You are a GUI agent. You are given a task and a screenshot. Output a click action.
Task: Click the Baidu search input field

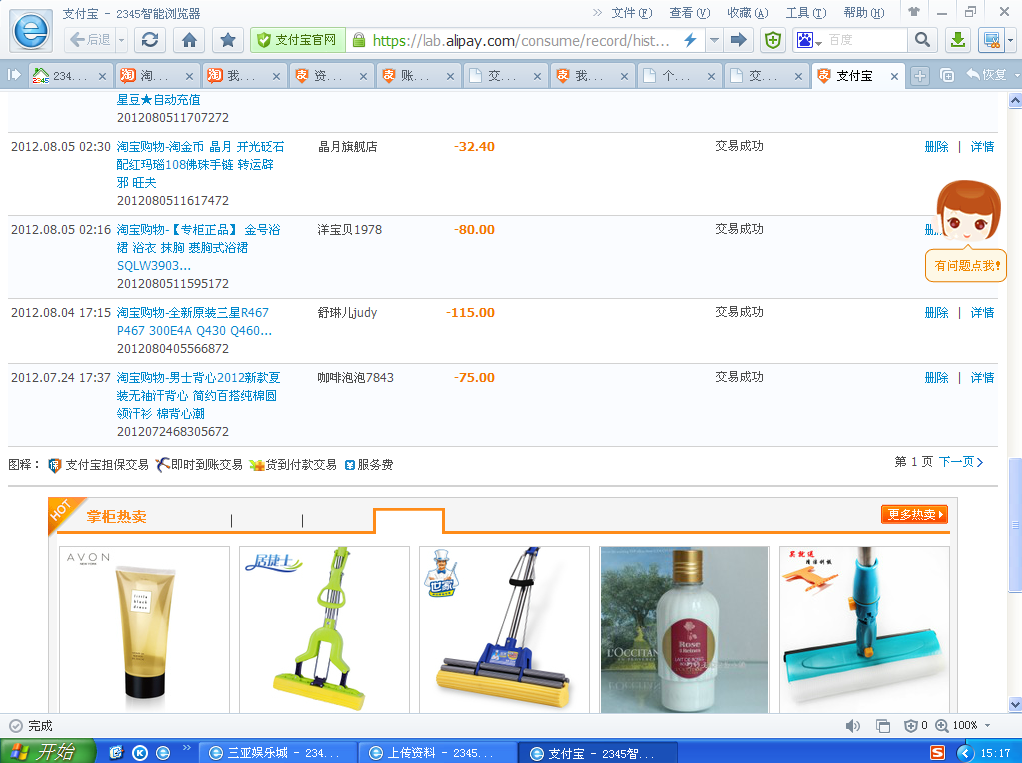coord(865,40)
